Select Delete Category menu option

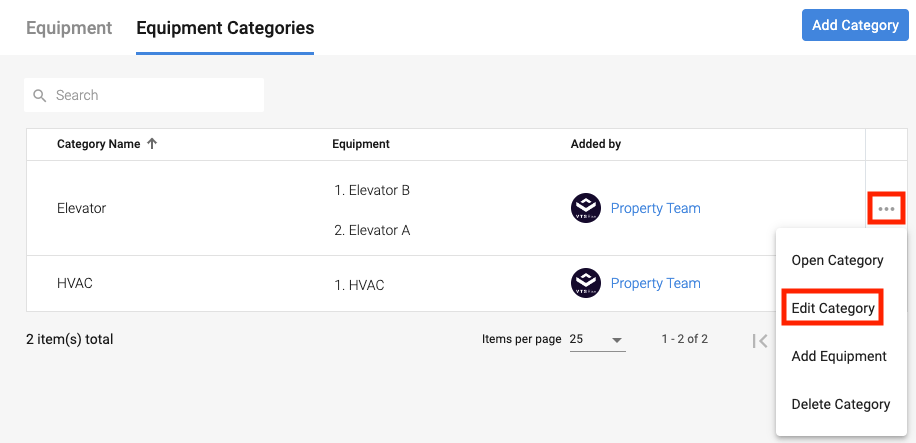click(840, 404)
